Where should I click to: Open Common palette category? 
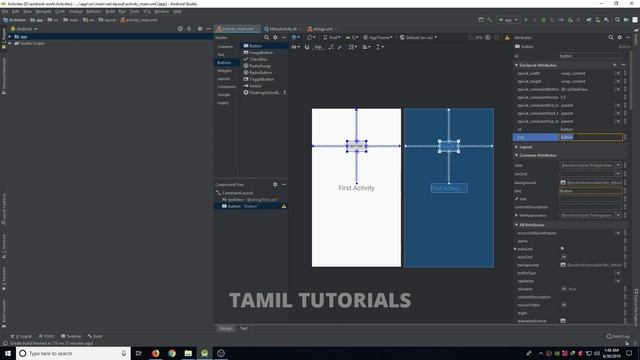pos(225,47)
